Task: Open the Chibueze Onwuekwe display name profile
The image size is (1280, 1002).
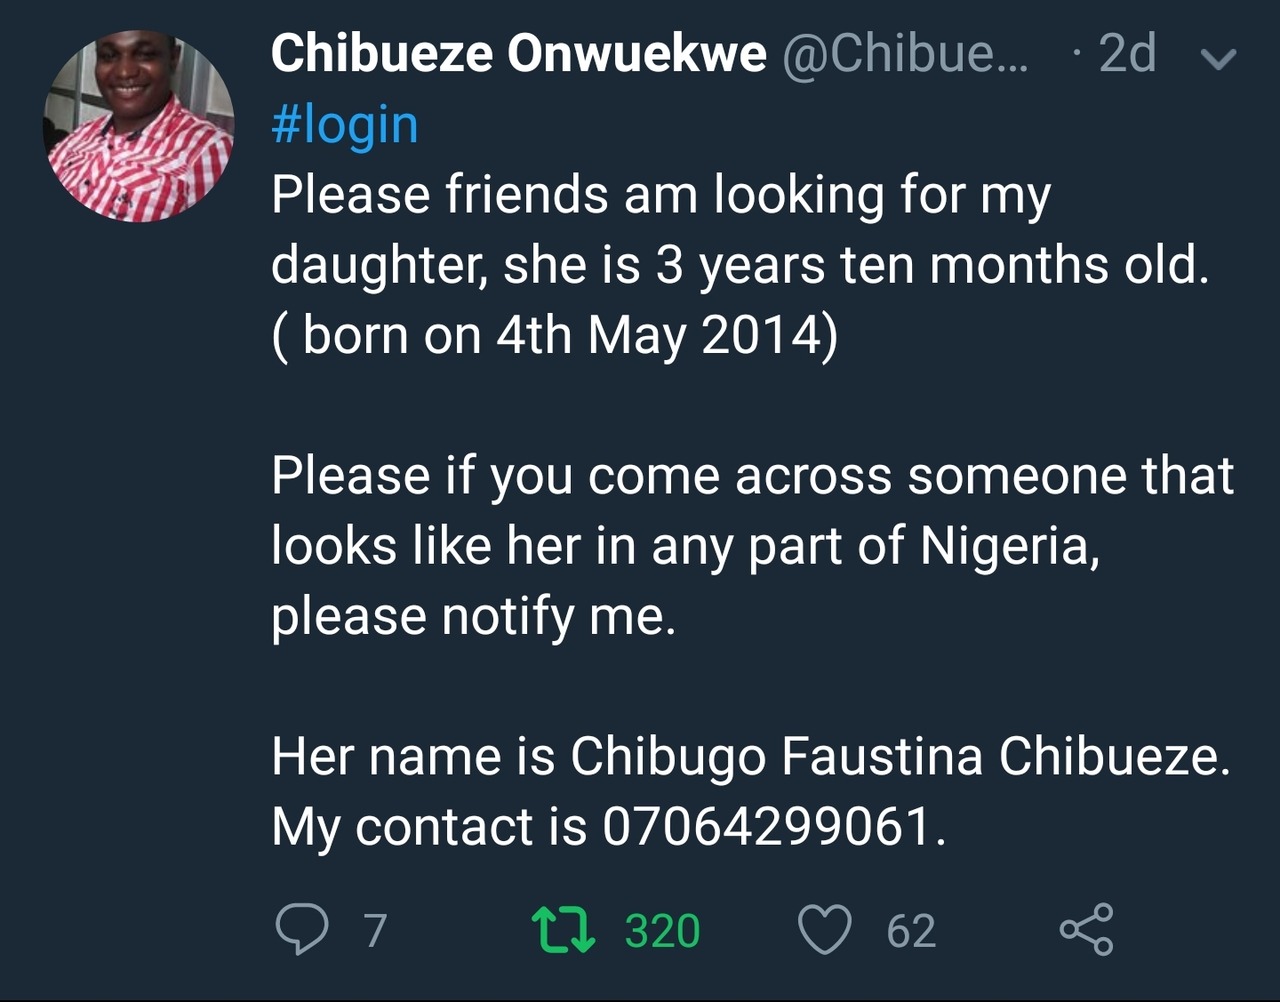Action: coord(518,54)
